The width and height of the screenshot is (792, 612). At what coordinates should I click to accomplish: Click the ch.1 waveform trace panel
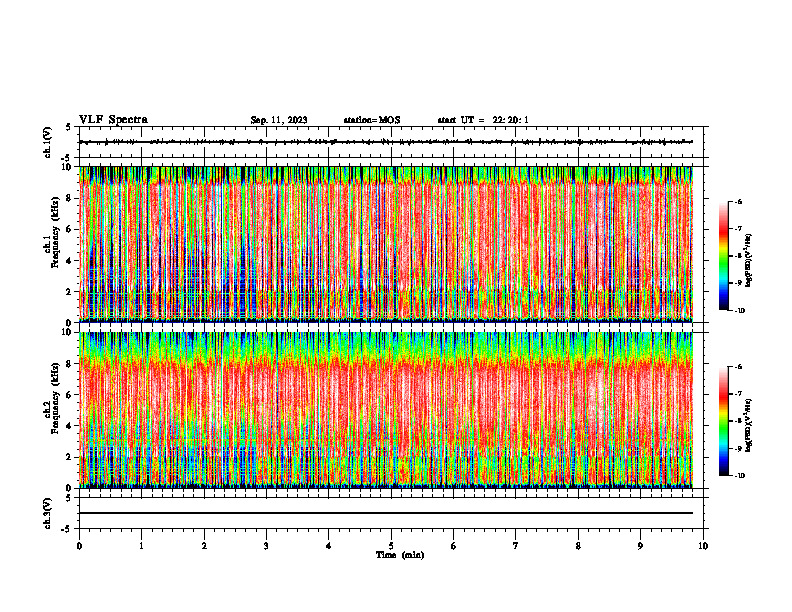(x=391, y=142)
